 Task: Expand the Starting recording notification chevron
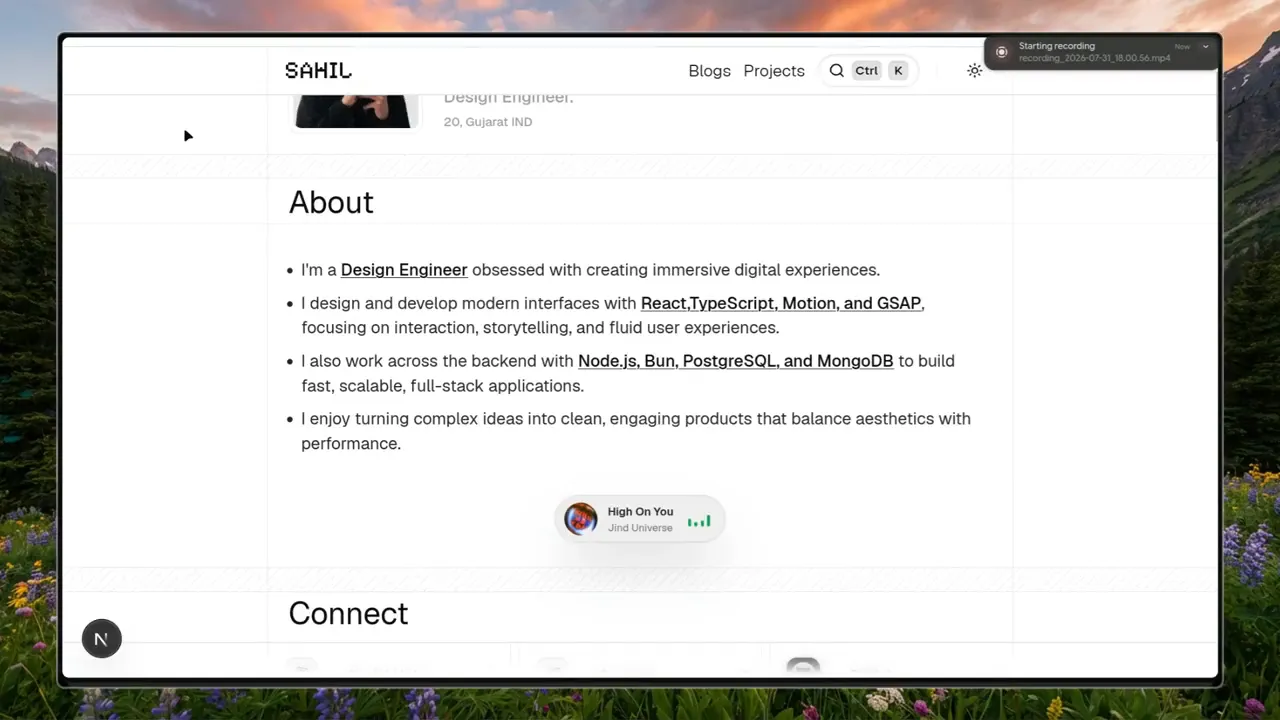pyautogui.click(x=1205, y=46)
